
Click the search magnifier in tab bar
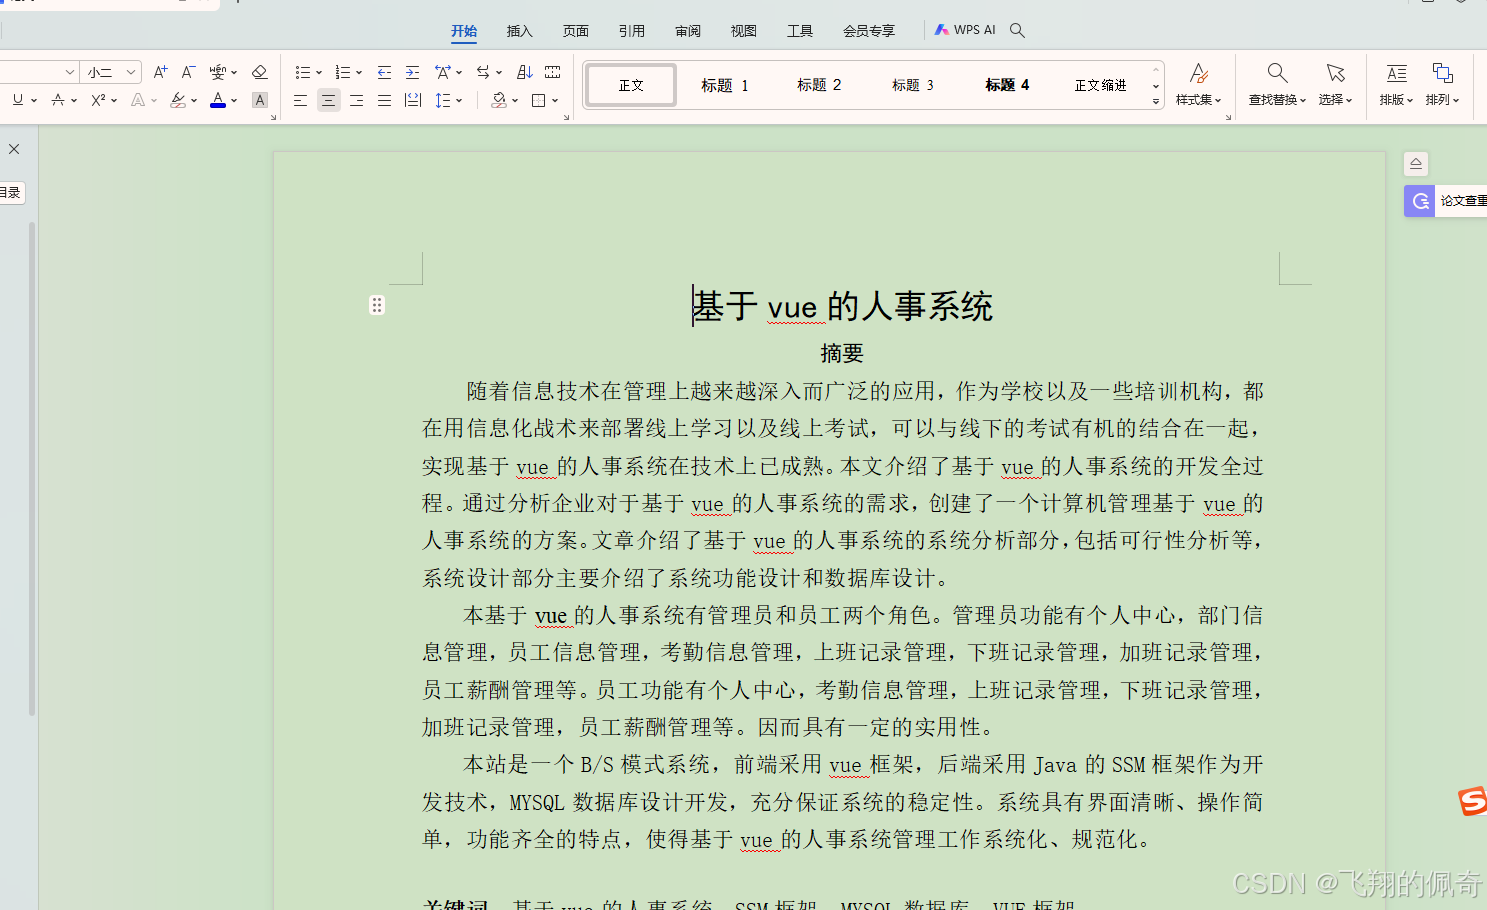point(1017,30)
